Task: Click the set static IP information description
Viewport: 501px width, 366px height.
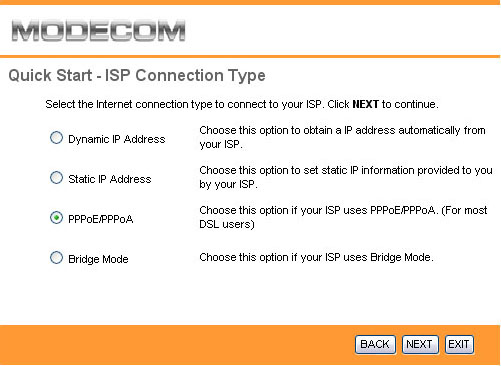Action: tap(346, 177)
